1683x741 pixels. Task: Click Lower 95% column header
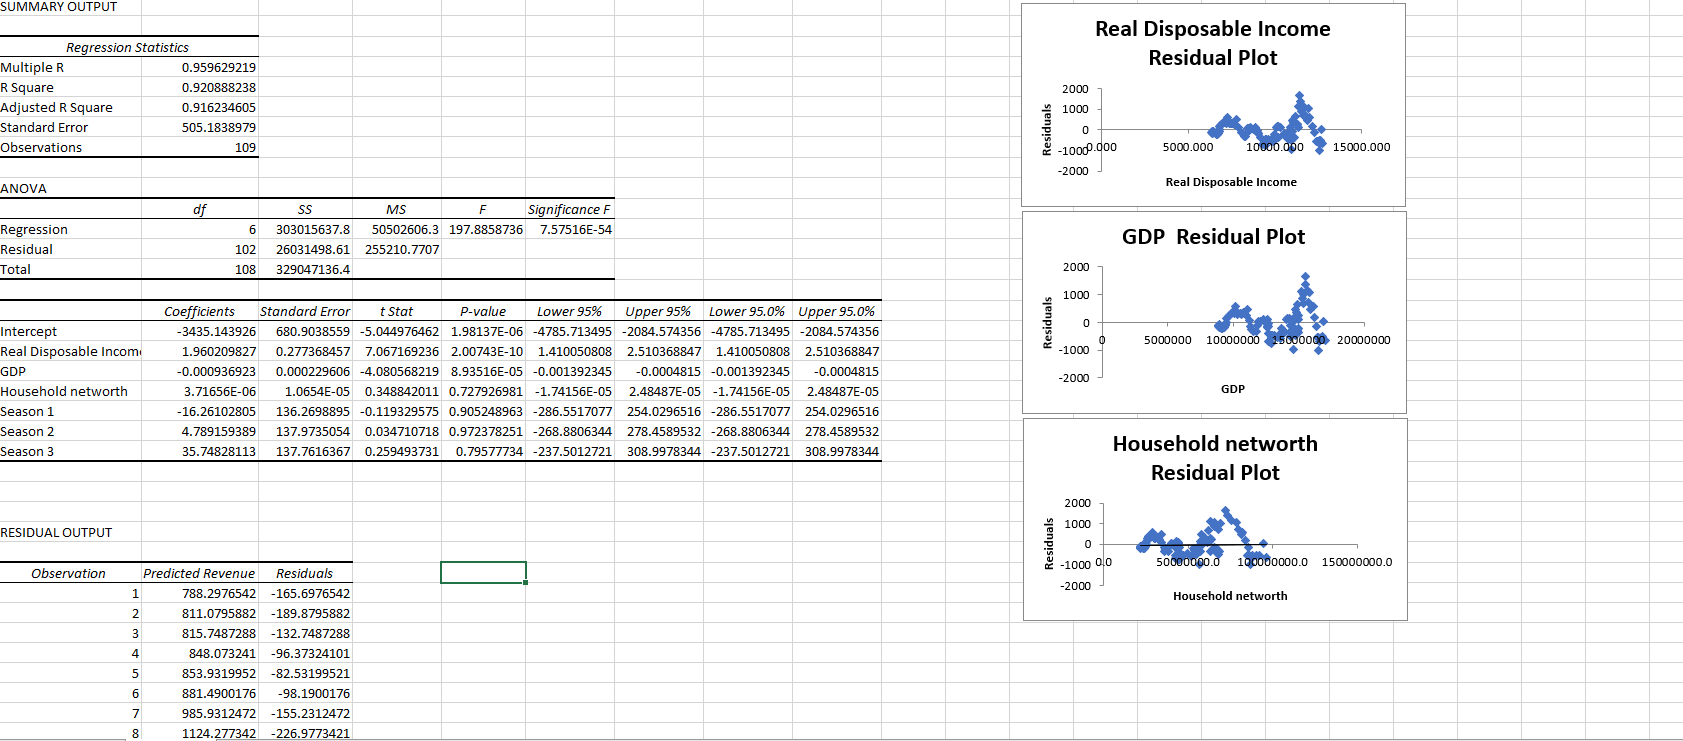pyautogui.click(x=569, y=312)
